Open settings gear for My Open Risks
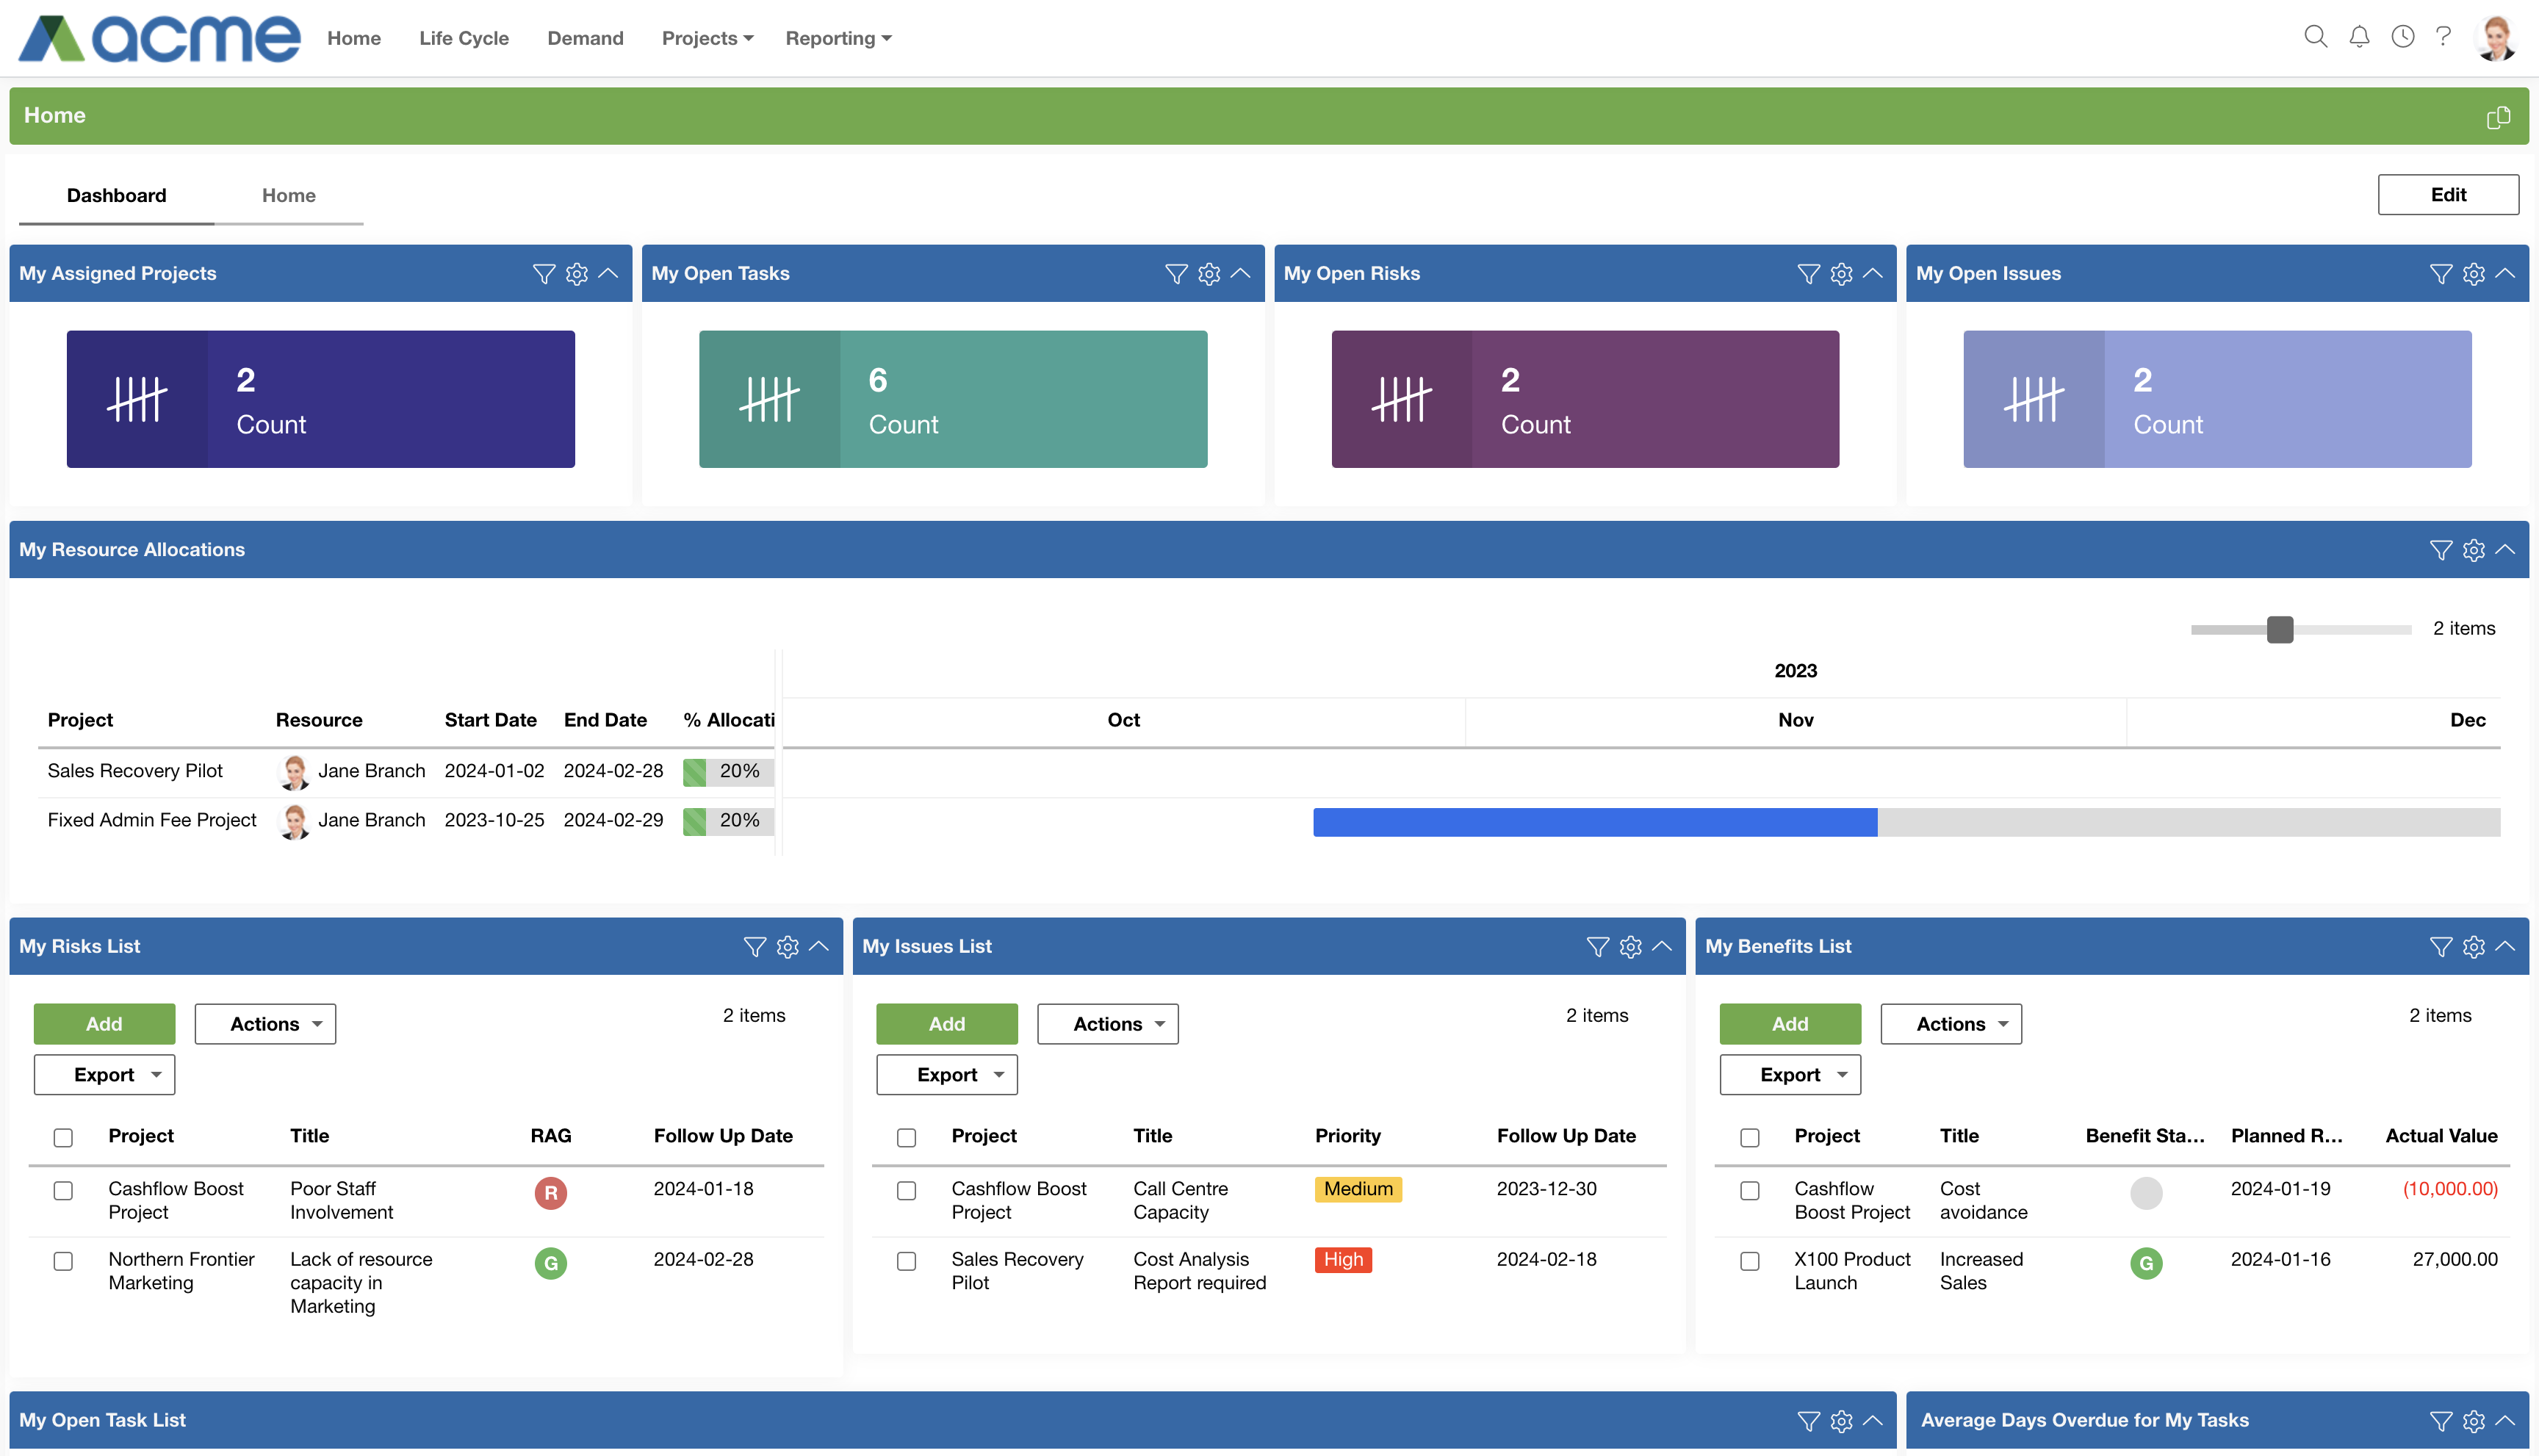Screen dimensions: 2539x1456 (1841, 274)
